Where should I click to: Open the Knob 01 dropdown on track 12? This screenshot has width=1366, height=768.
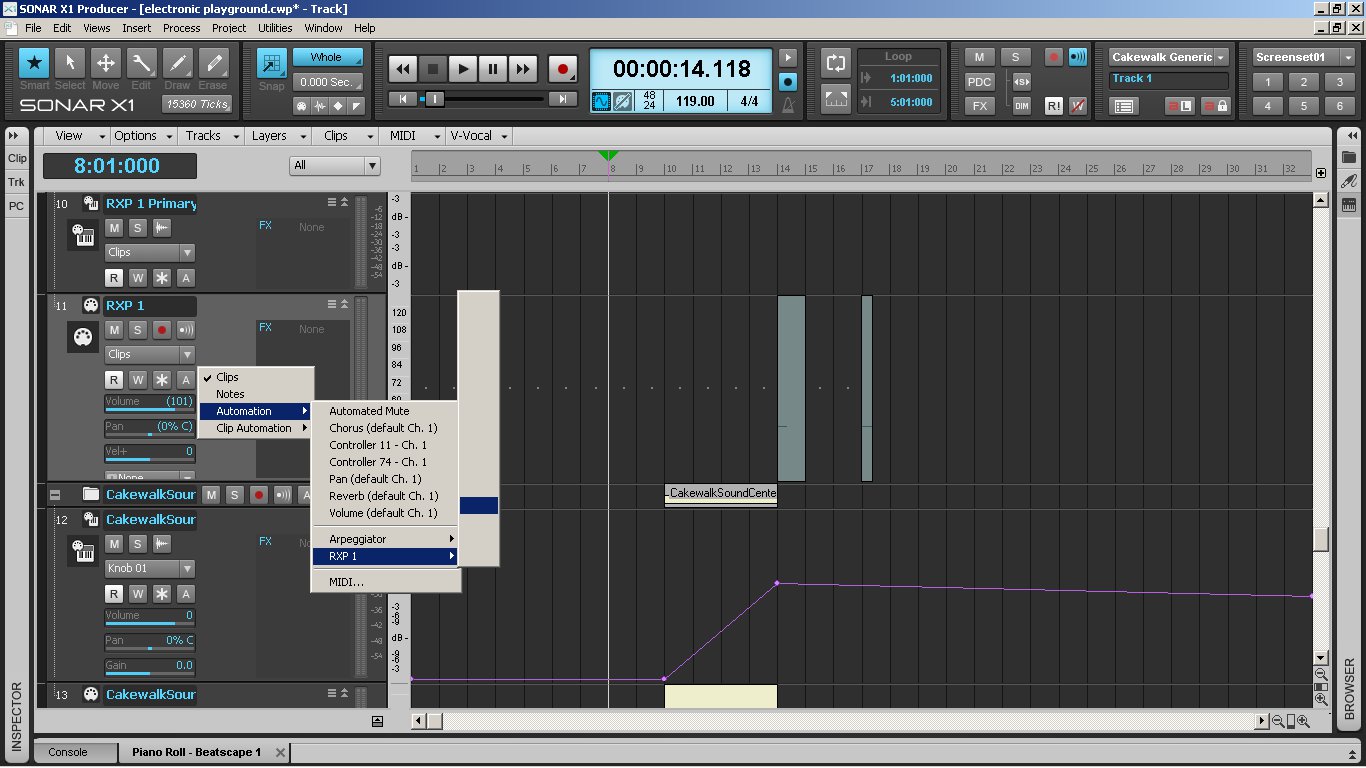coord(150,568)
